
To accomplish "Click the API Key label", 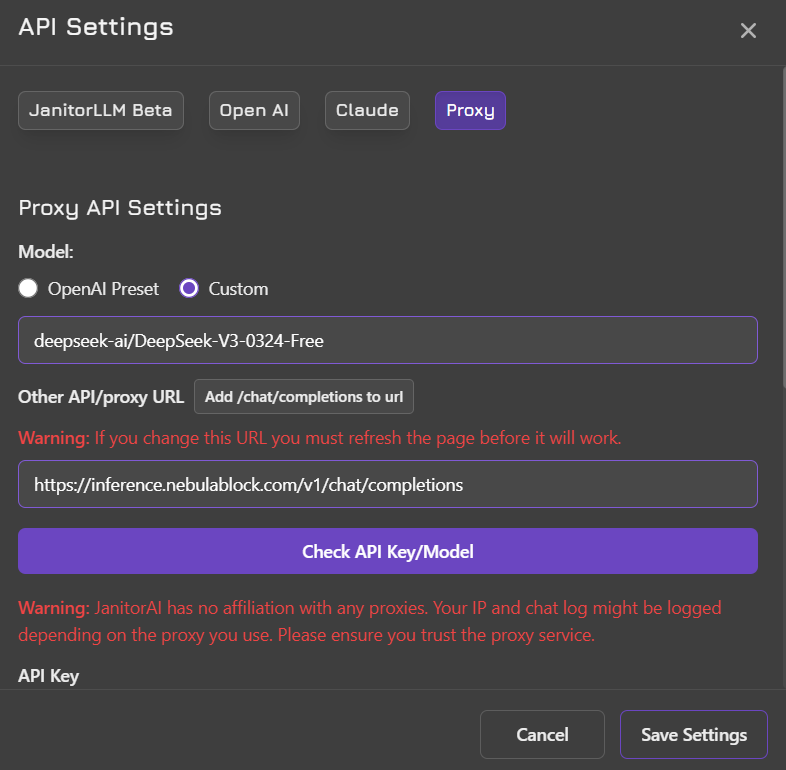I will (x=49, y=676).
